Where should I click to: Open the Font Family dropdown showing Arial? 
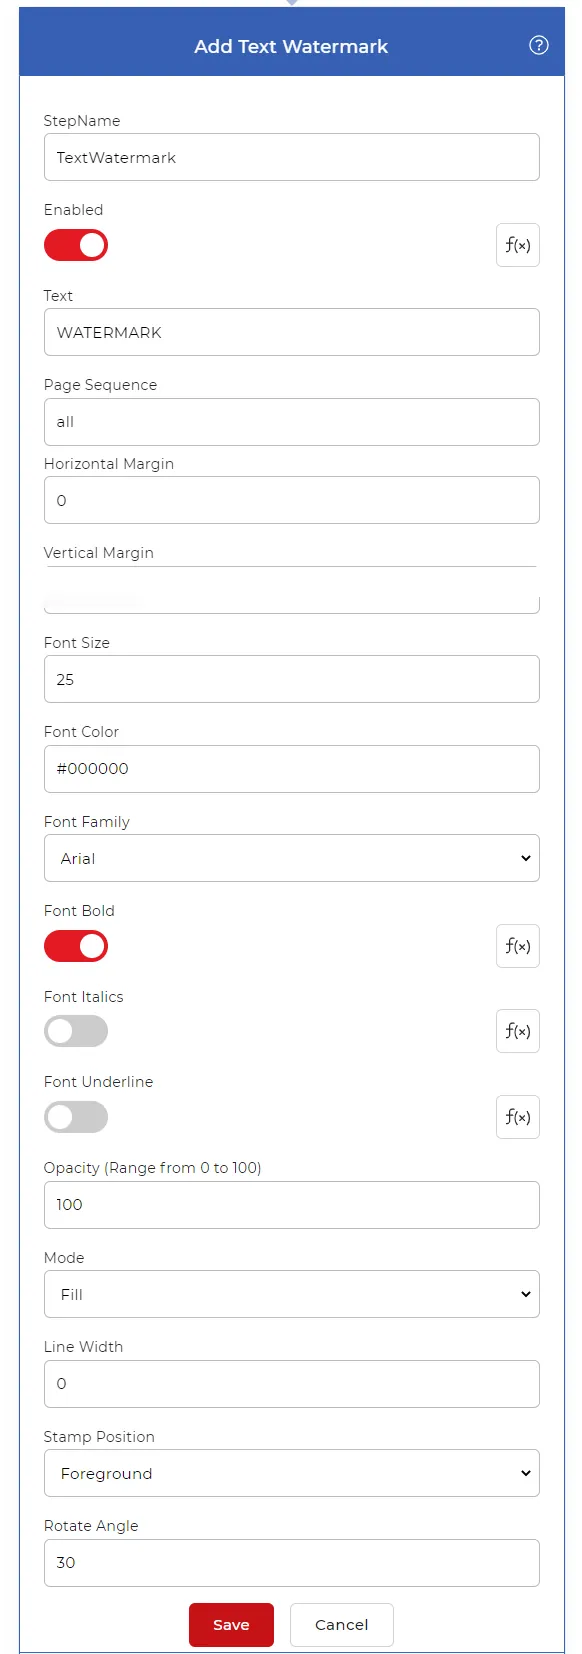coord(292,858)
